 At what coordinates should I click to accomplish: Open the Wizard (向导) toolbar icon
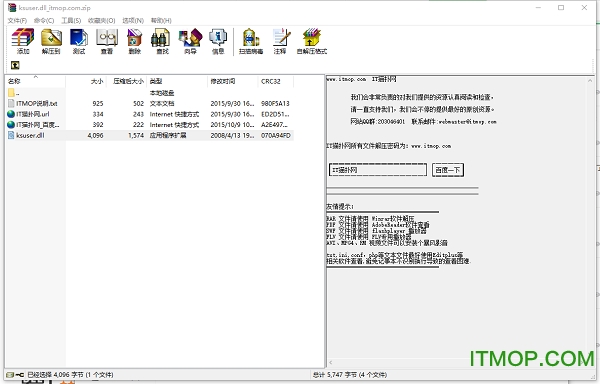[x=190, y=41]
